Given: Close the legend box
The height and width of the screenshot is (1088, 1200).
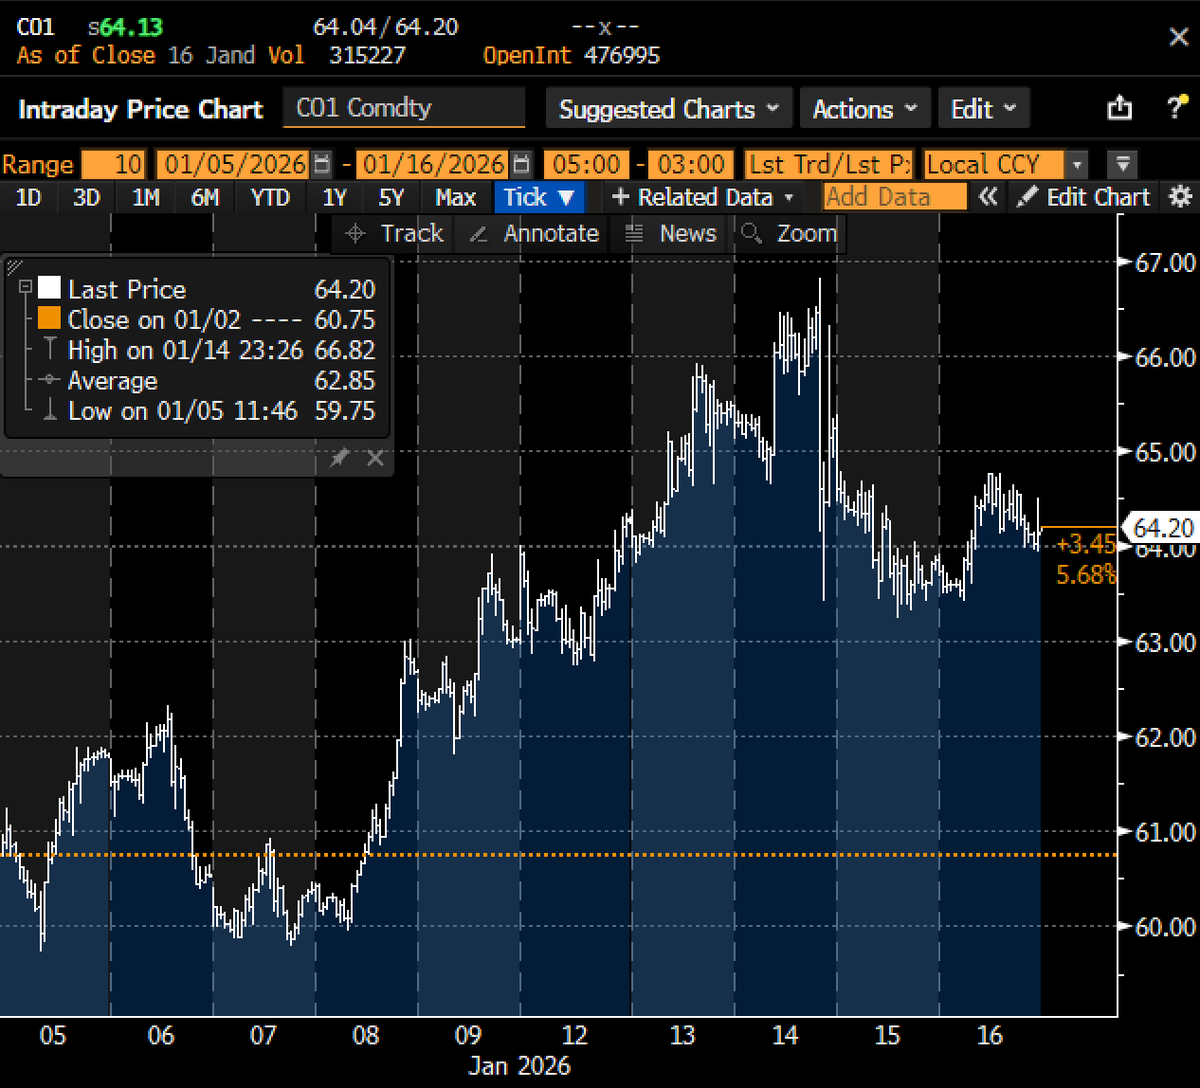Looking at the screenshot, I should coord(375,458).
